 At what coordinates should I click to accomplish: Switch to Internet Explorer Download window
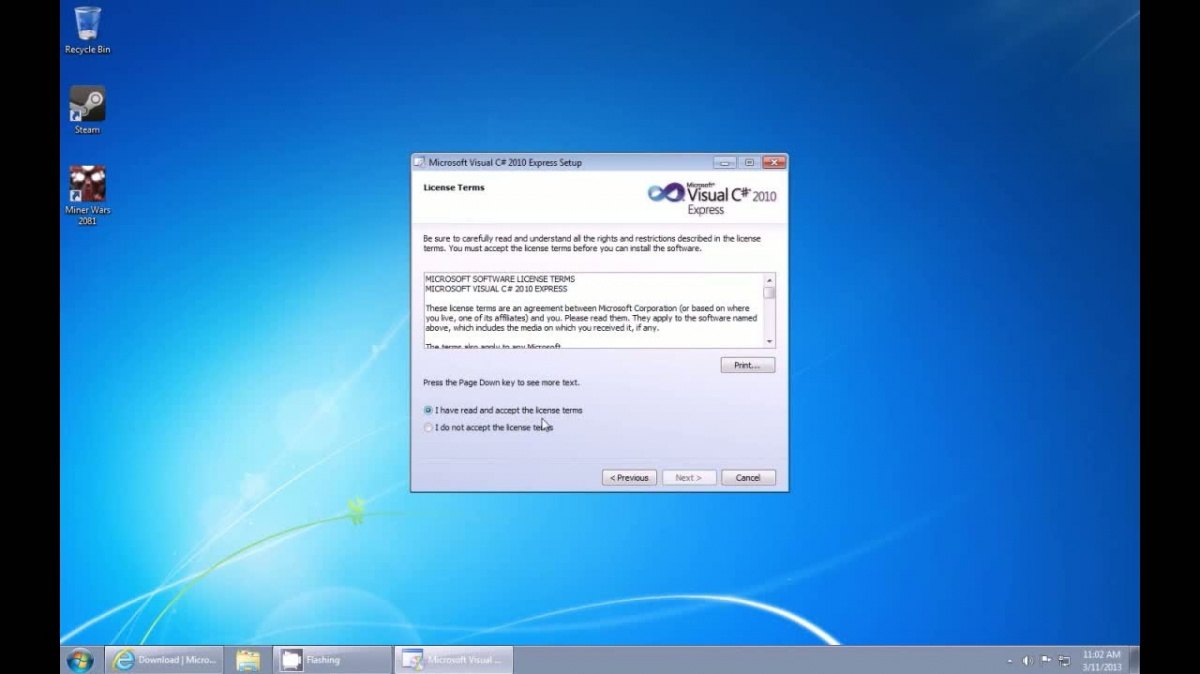tap(164, 660)
